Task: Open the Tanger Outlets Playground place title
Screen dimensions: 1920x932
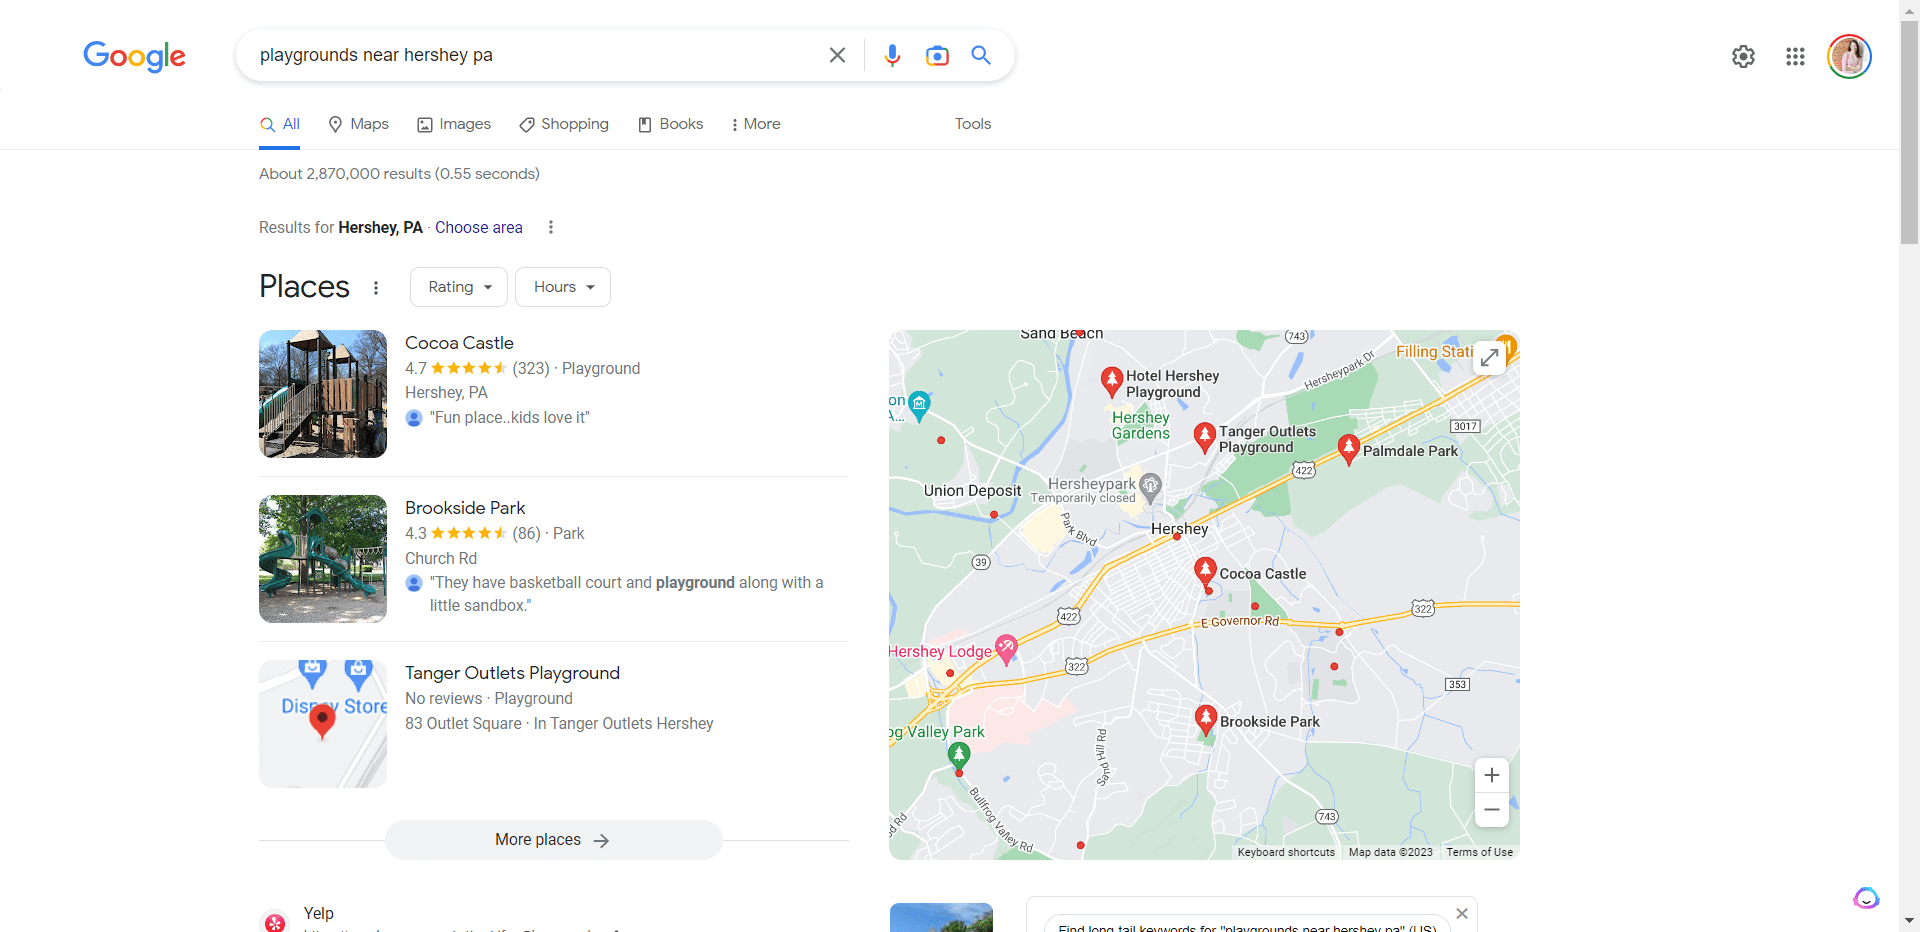Action: (512, 673)
